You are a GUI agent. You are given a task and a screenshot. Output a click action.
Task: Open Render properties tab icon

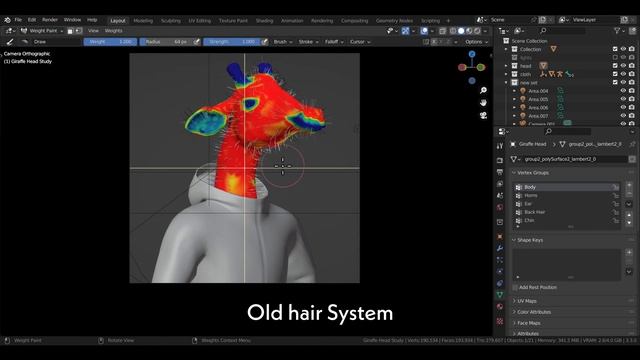(500, 160)
